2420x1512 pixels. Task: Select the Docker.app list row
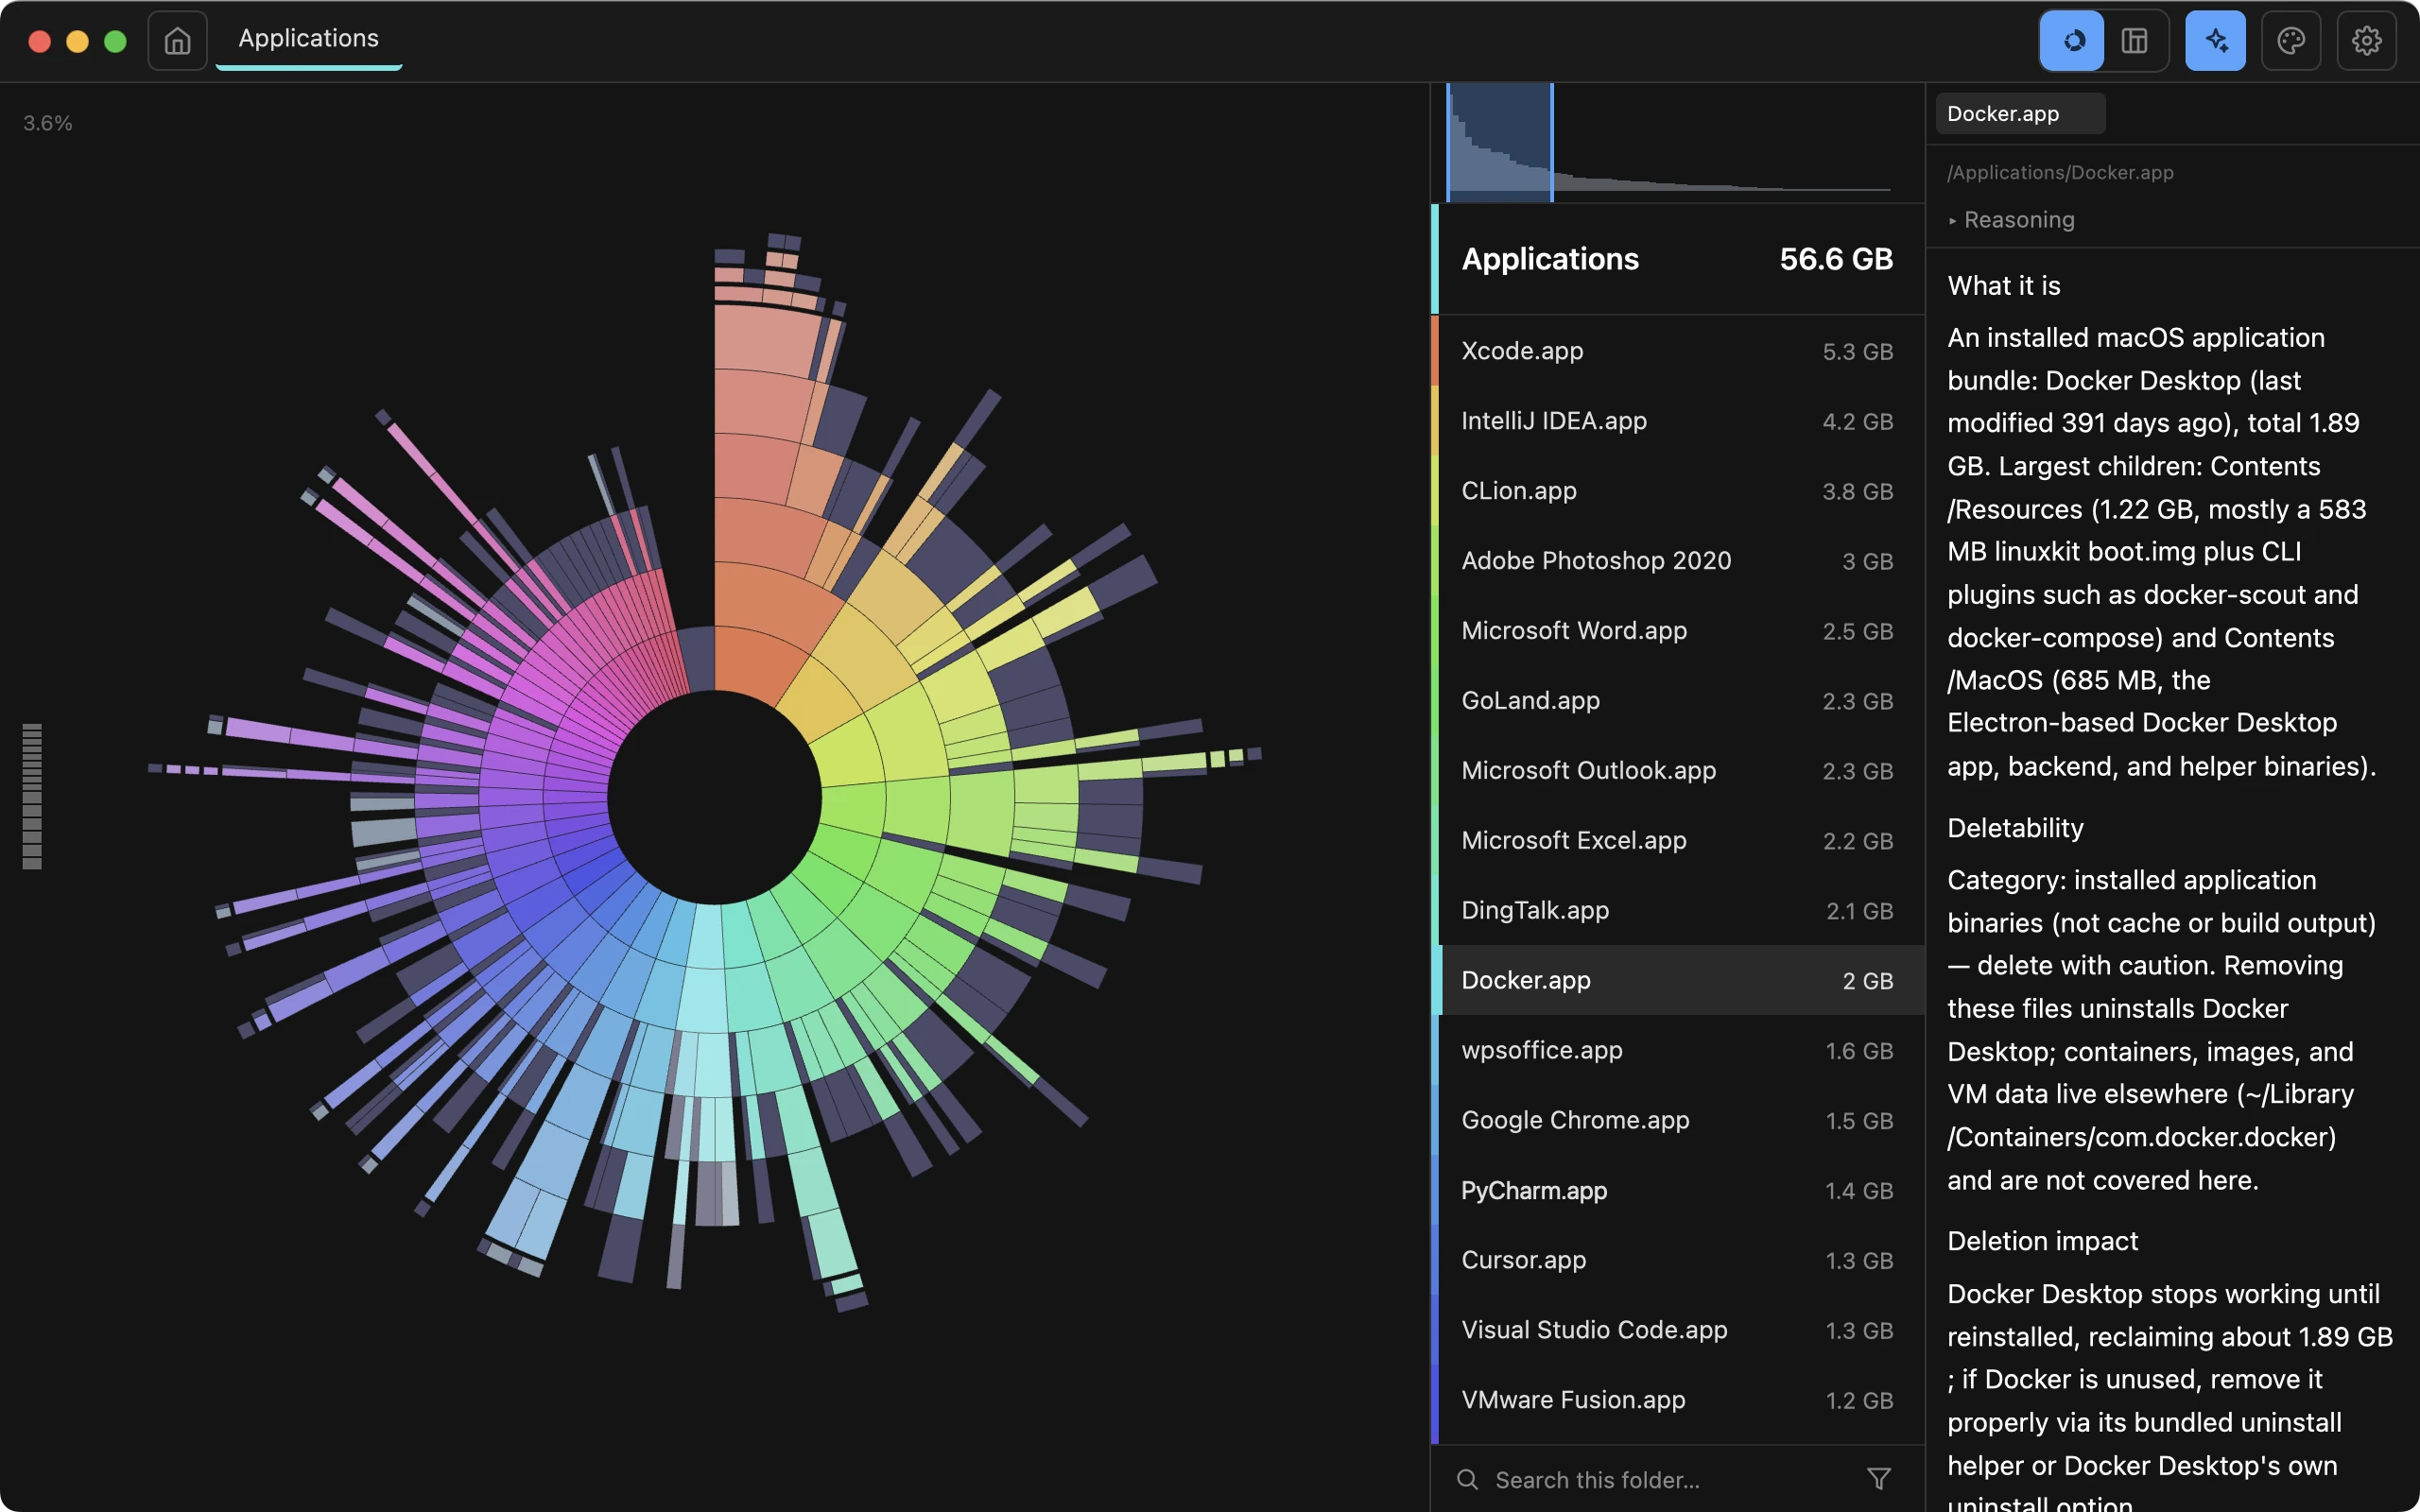point(1679,980)
